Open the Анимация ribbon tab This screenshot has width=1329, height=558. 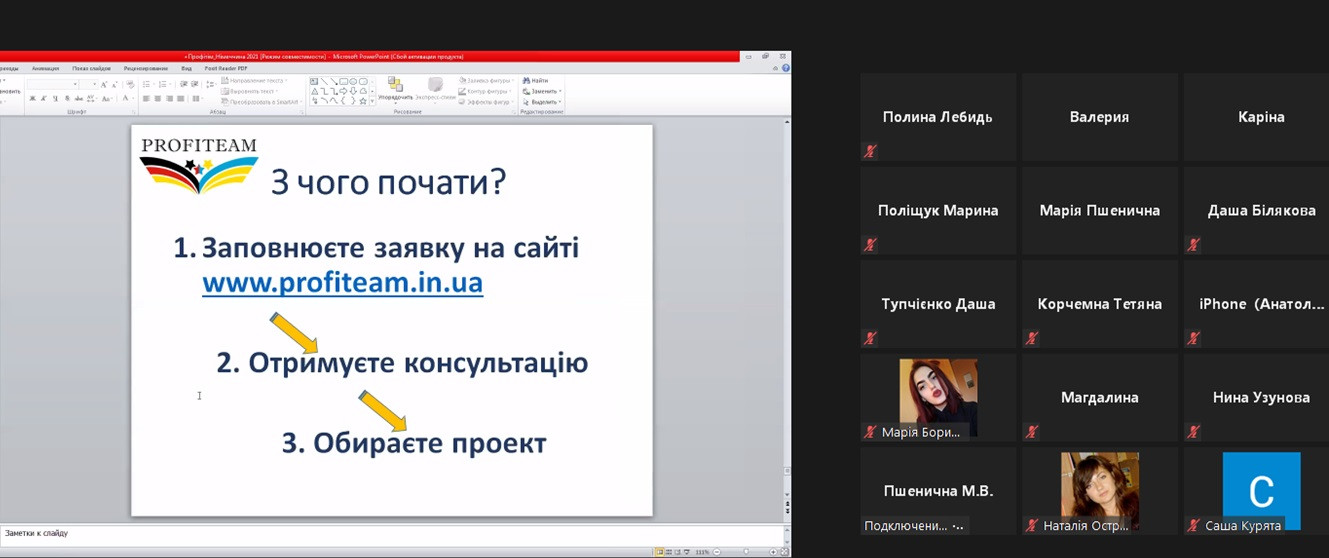45,68
